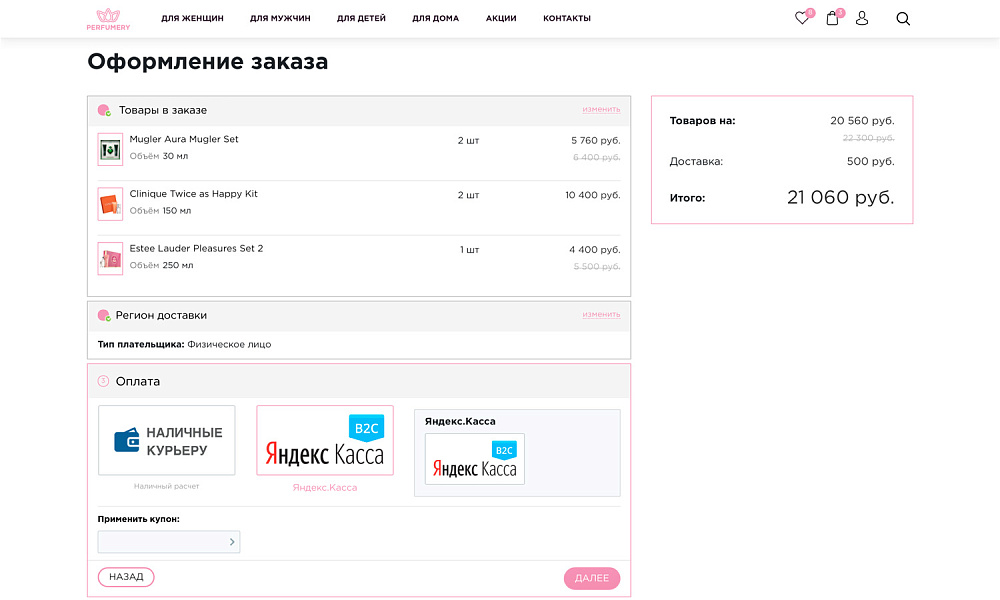
Task: Open the wishlist heart icon
Action: click(800, 18)
